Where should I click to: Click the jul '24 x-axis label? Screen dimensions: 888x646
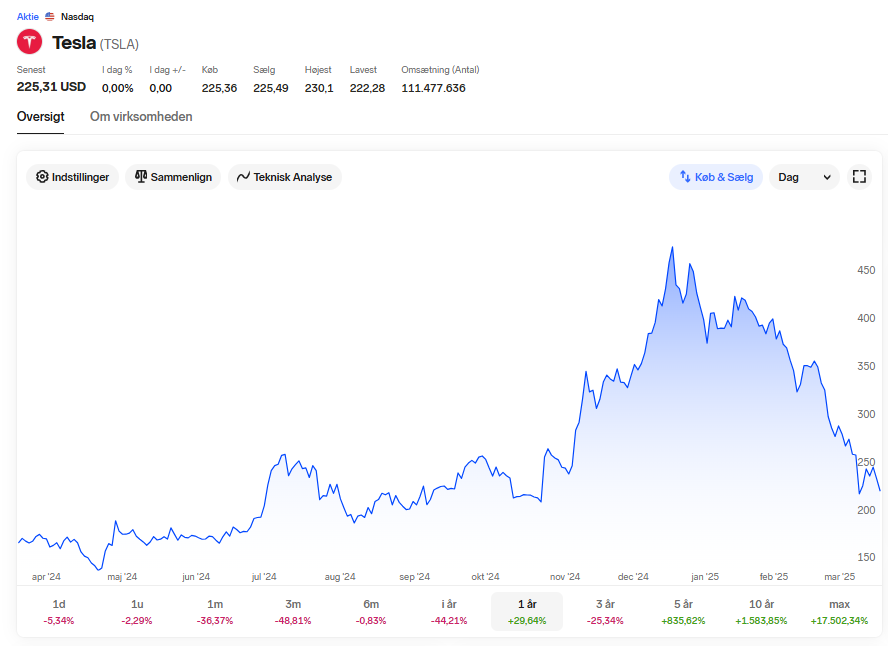pos(264,576)
